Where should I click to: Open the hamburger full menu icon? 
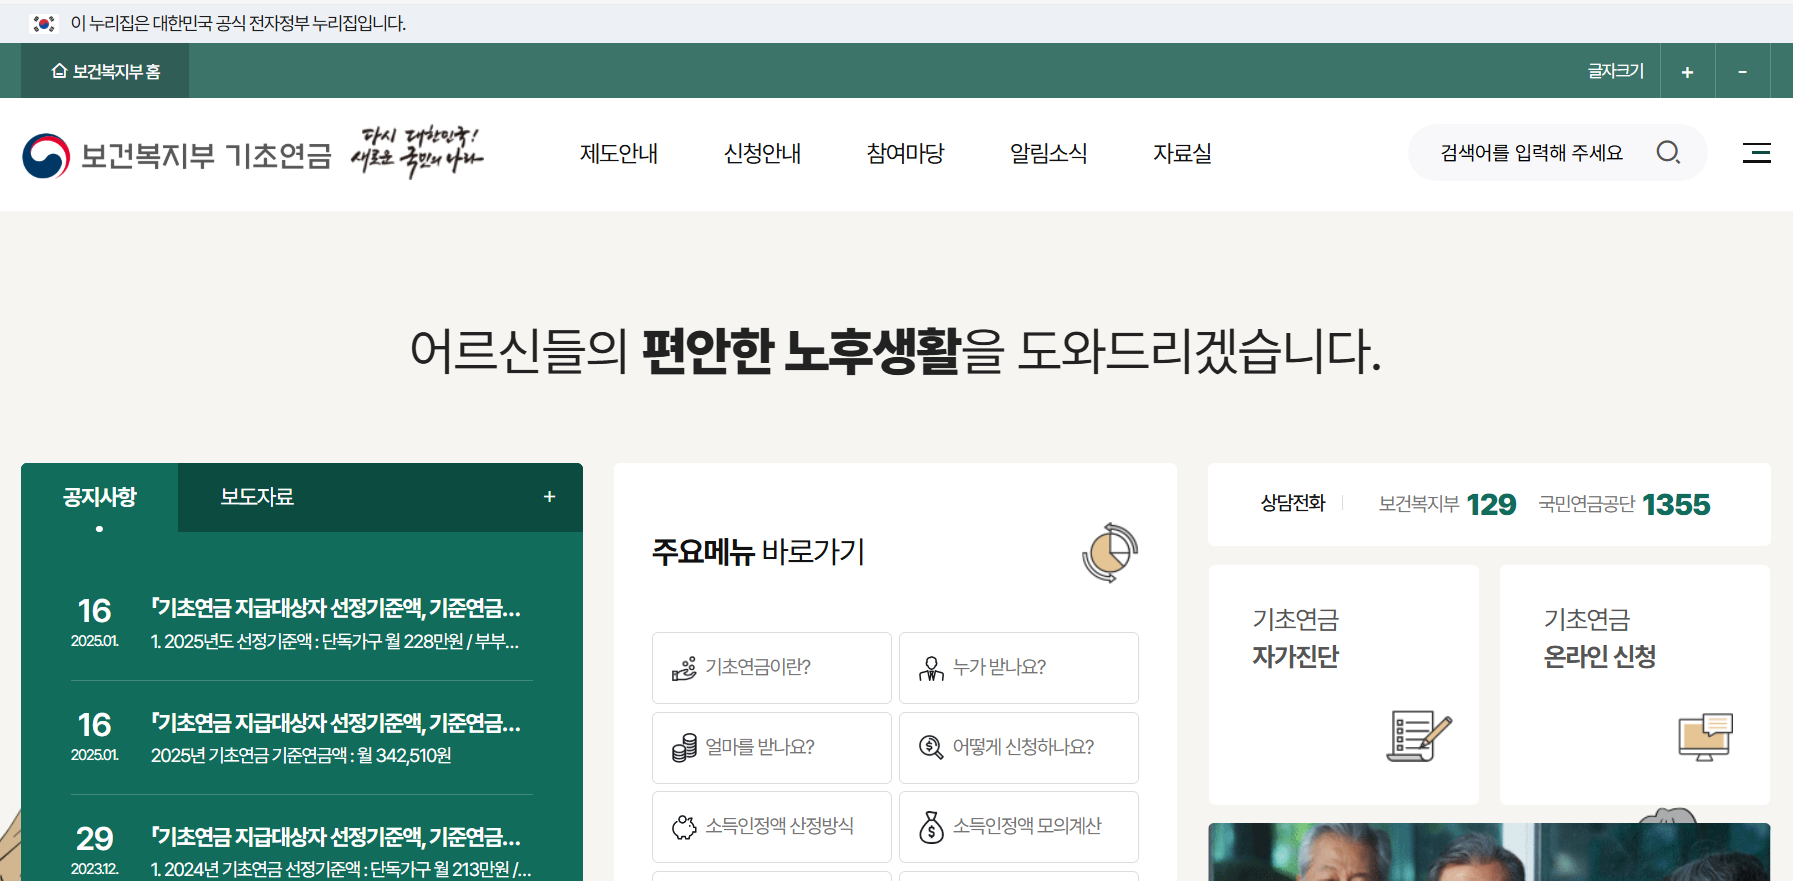pyautogui.click(x=1757, y=153)
